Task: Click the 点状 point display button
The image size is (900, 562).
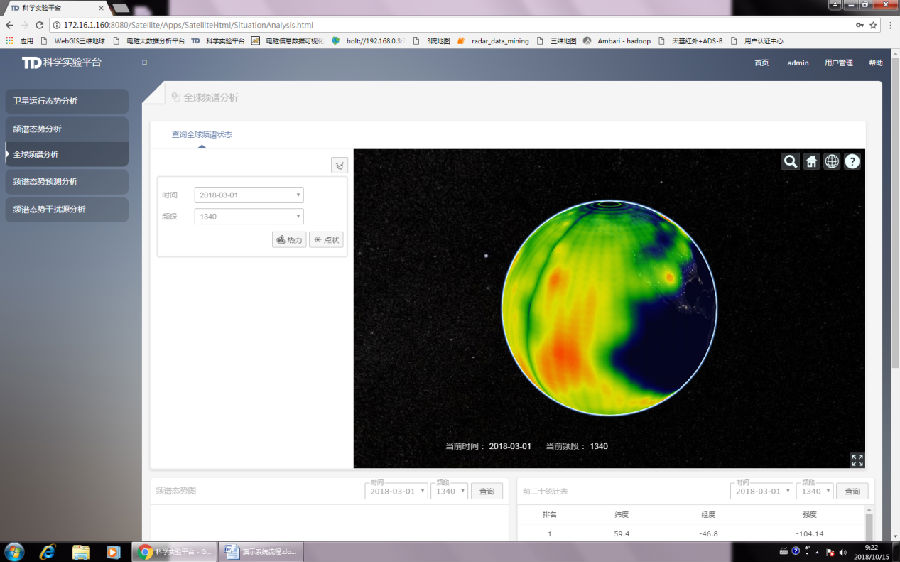Action: tap(327, 240)
